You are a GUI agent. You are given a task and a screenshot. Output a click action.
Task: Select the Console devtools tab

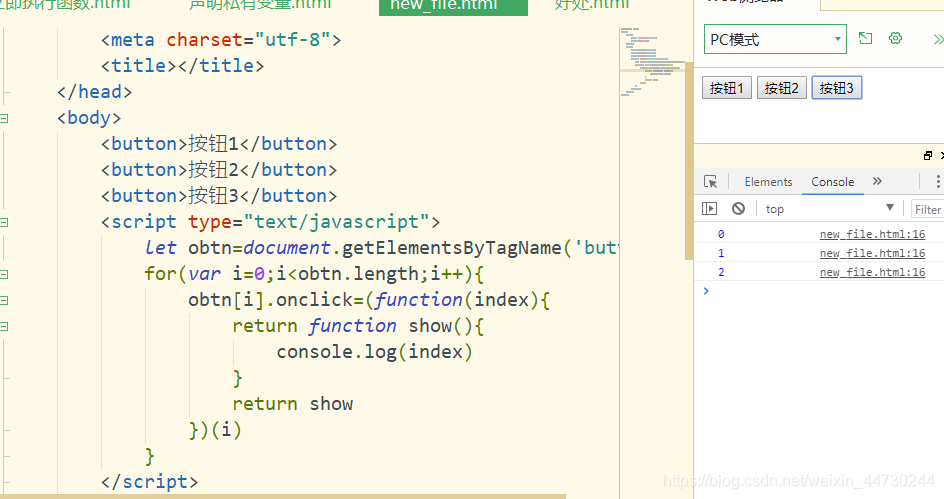(x=833, y=182)
